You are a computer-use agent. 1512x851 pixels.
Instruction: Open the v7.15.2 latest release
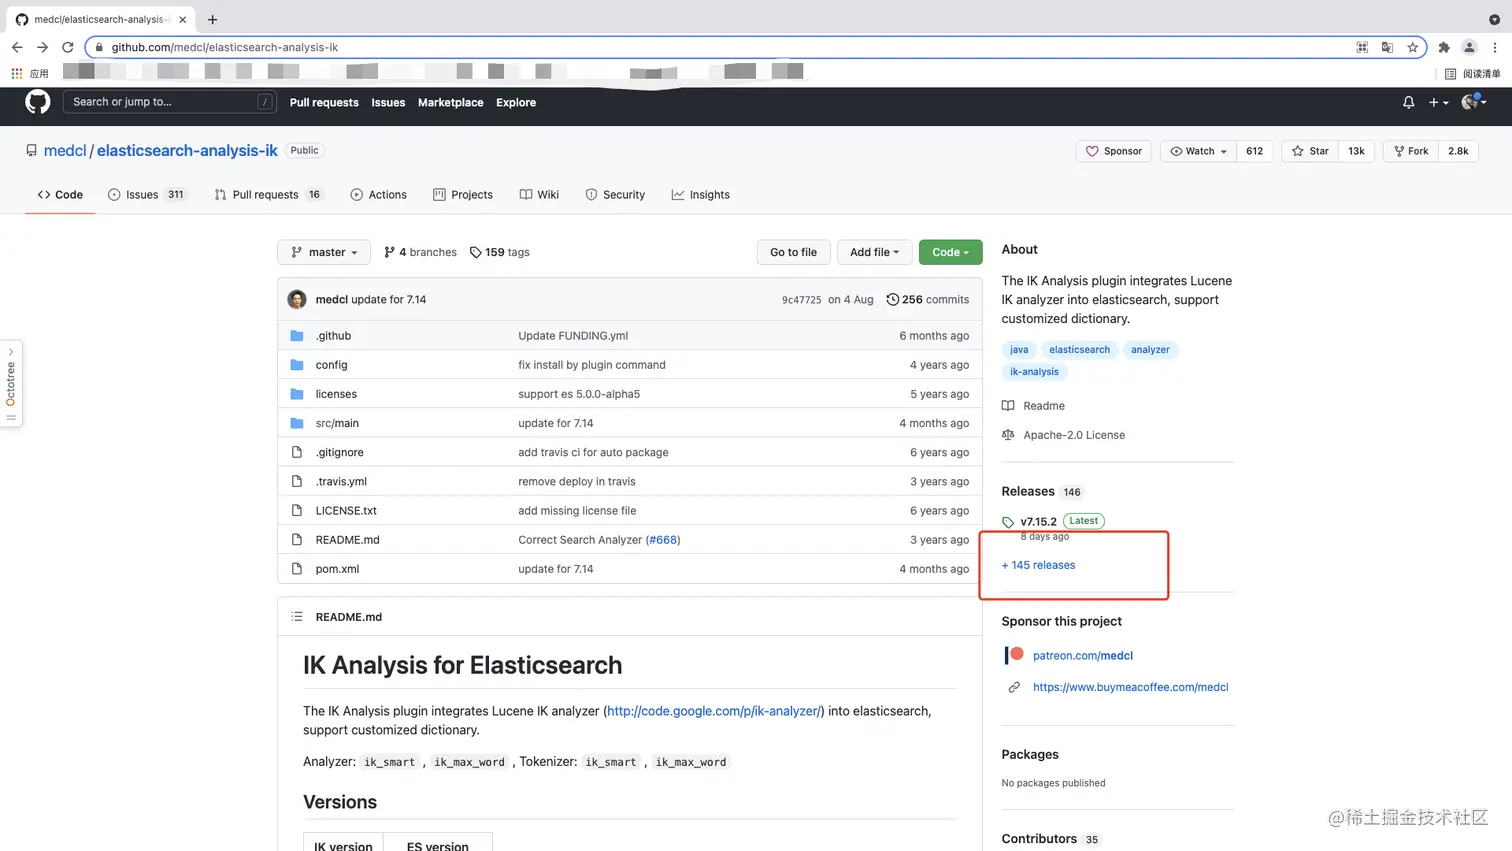(x=1038, y=521)
